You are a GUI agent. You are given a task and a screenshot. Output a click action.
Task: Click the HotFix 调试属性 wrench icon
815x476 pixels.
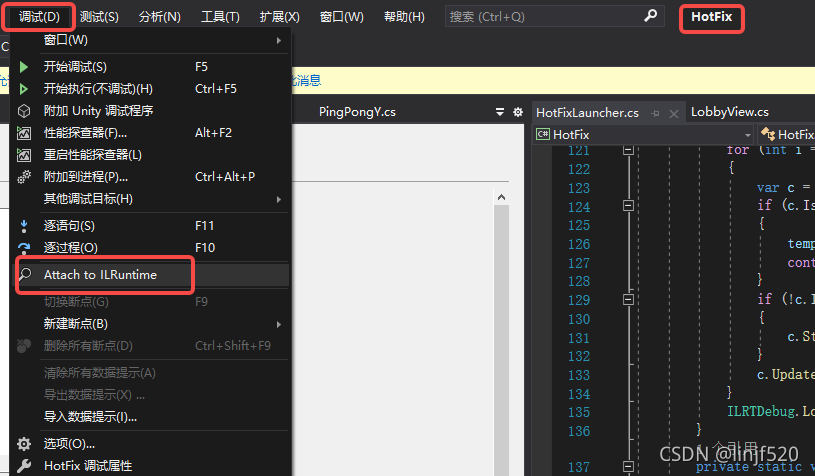(x=24, y=466)
